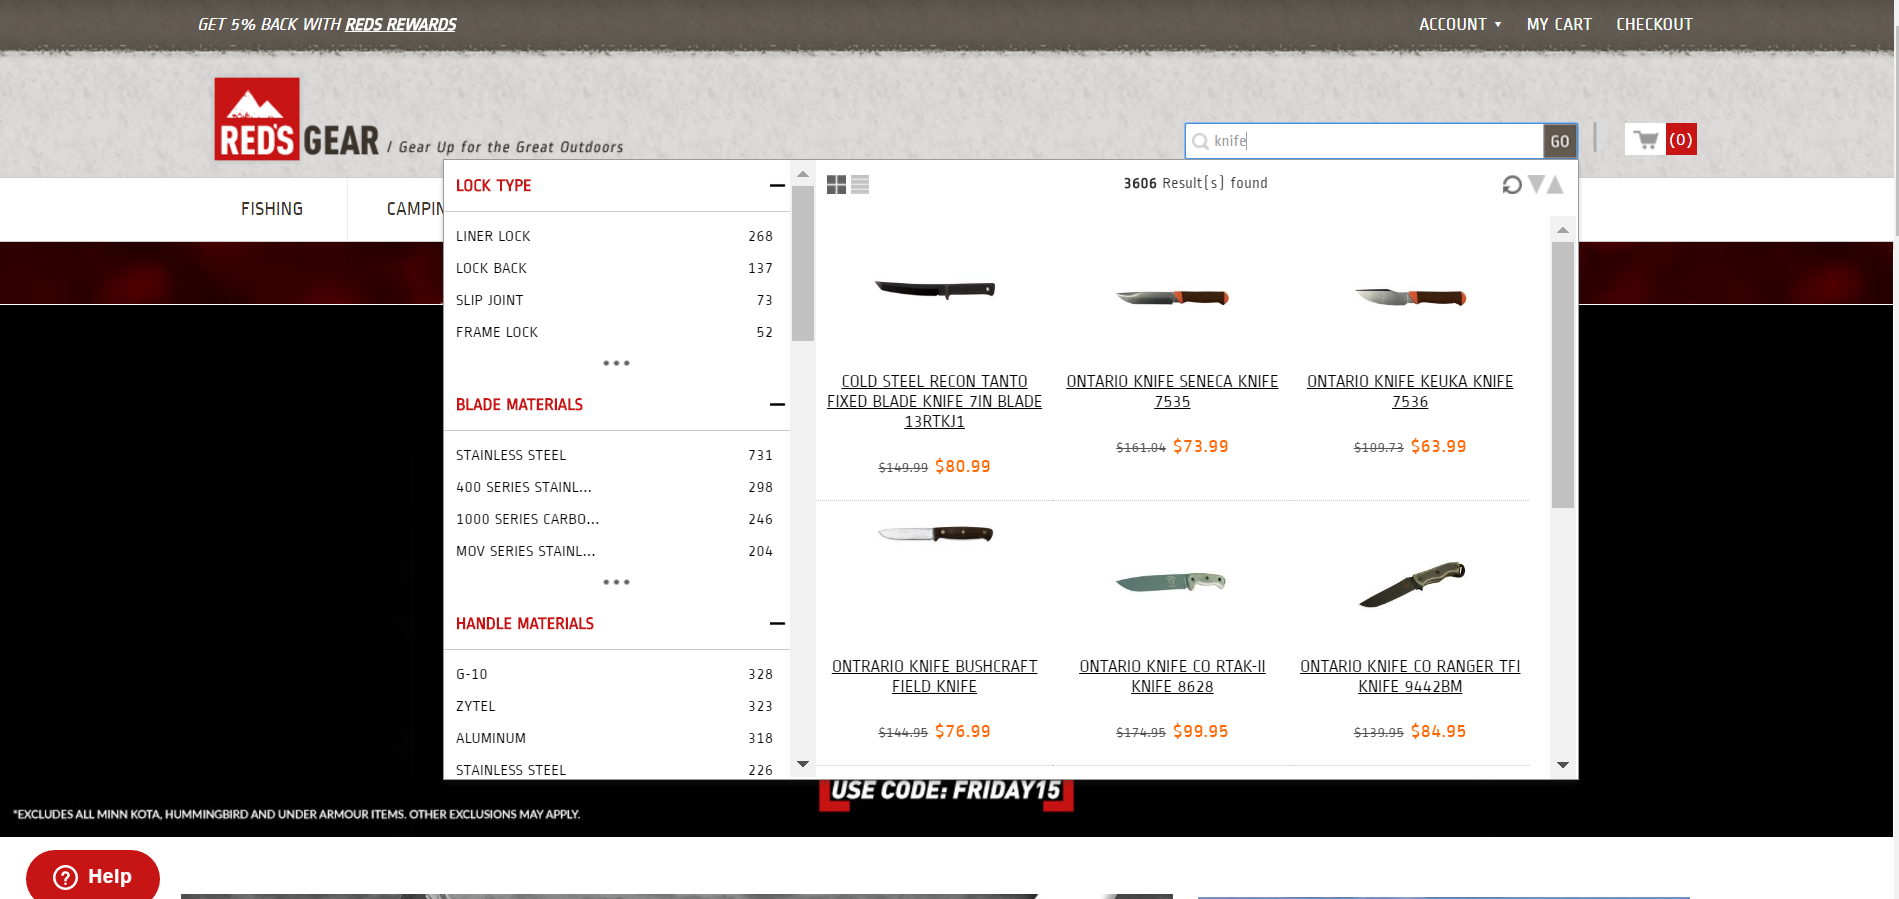Switch results to grid view
This screenshot has width=1899, height=899.
836,185
